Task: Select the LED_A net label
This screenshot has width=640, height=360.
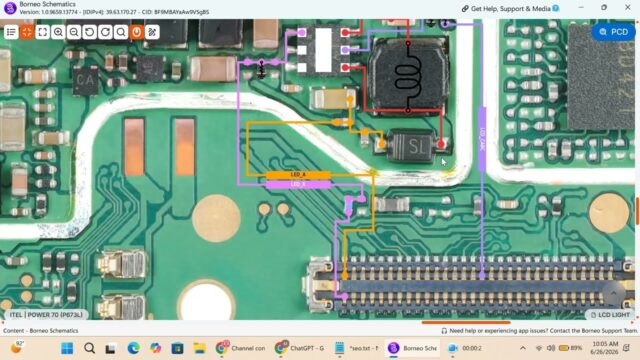Action: (x=298, y=175)
